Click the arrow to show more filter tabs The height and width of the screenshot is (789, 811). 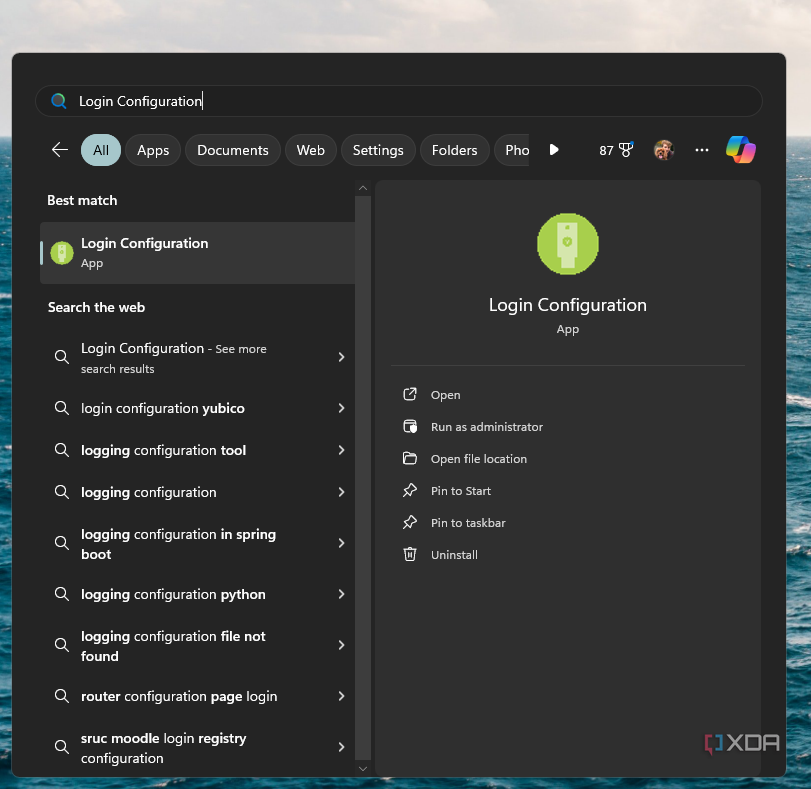click(x=554, y=150)
